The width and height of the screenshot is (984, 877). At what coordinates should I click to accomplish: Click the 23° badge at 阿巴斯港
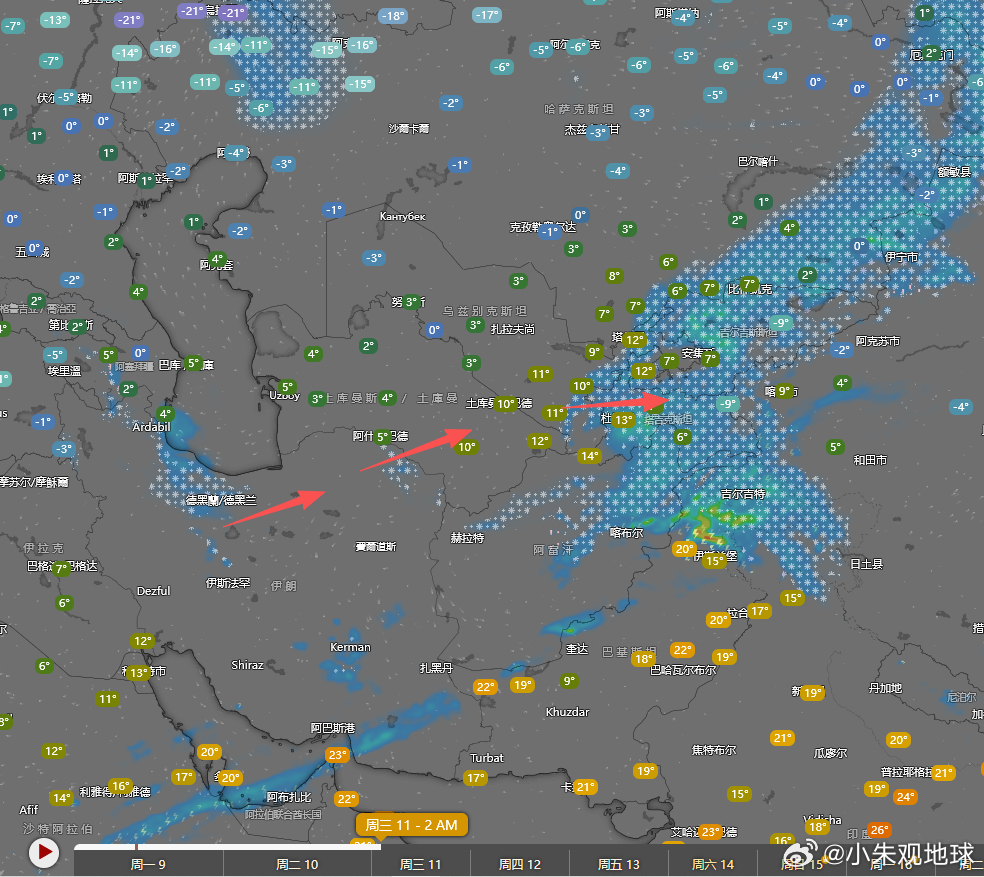[338, 755]
